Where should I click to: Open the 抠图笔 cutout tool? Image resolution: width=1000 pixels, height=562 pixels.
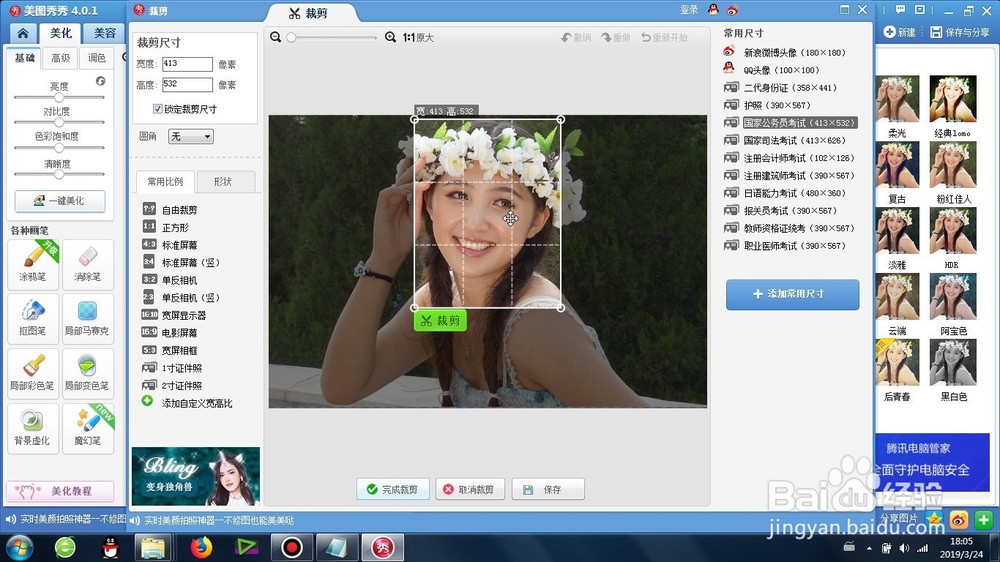point(33,318)
